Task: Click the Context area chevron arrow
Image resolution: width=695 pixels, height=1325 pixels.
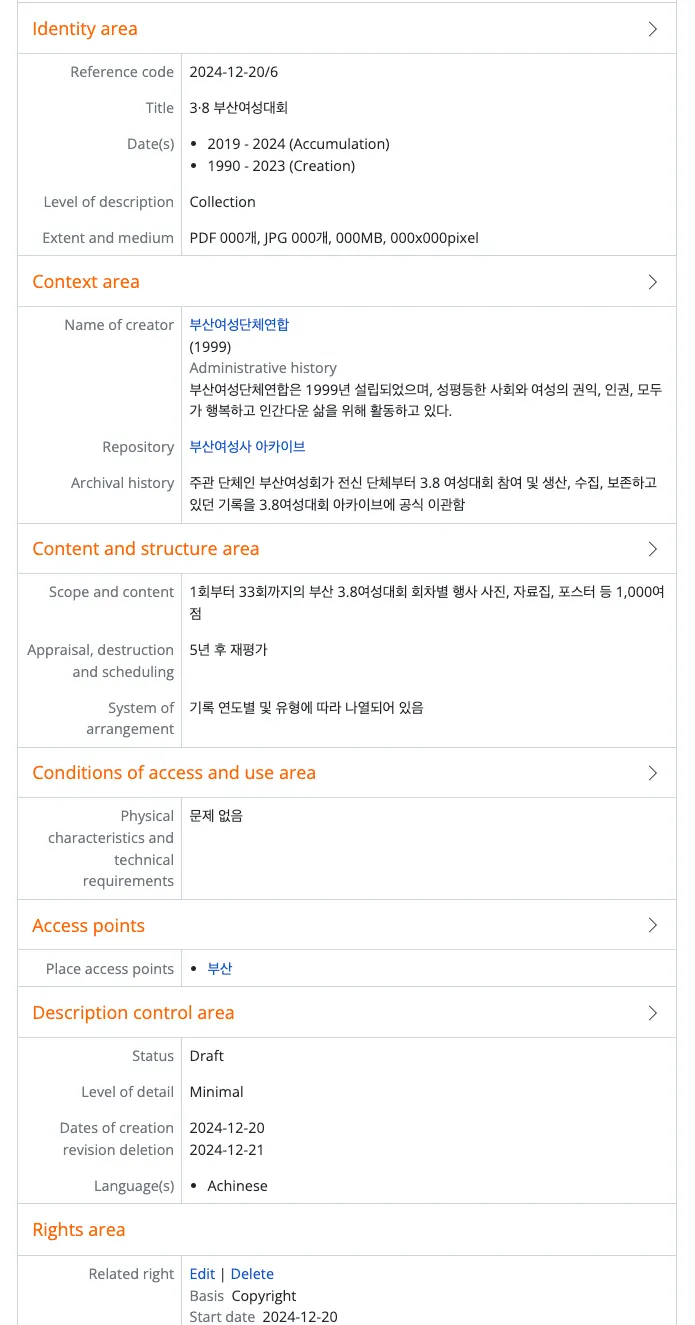Action: (653, 282)
